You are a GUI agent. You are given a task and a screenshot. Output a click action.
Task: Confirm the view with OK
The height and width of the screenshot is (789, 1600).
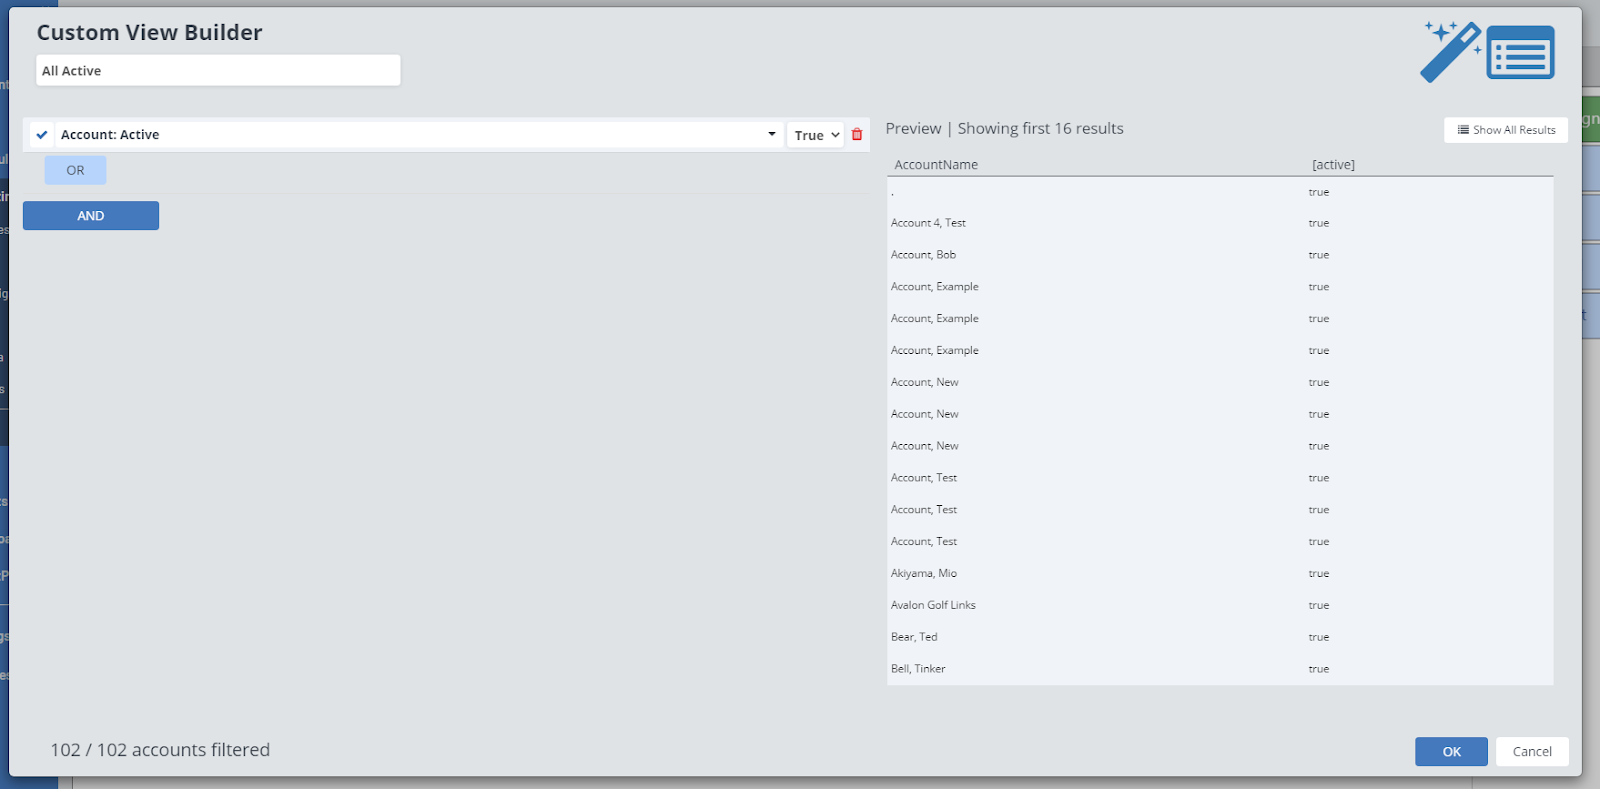[1451, 752]
